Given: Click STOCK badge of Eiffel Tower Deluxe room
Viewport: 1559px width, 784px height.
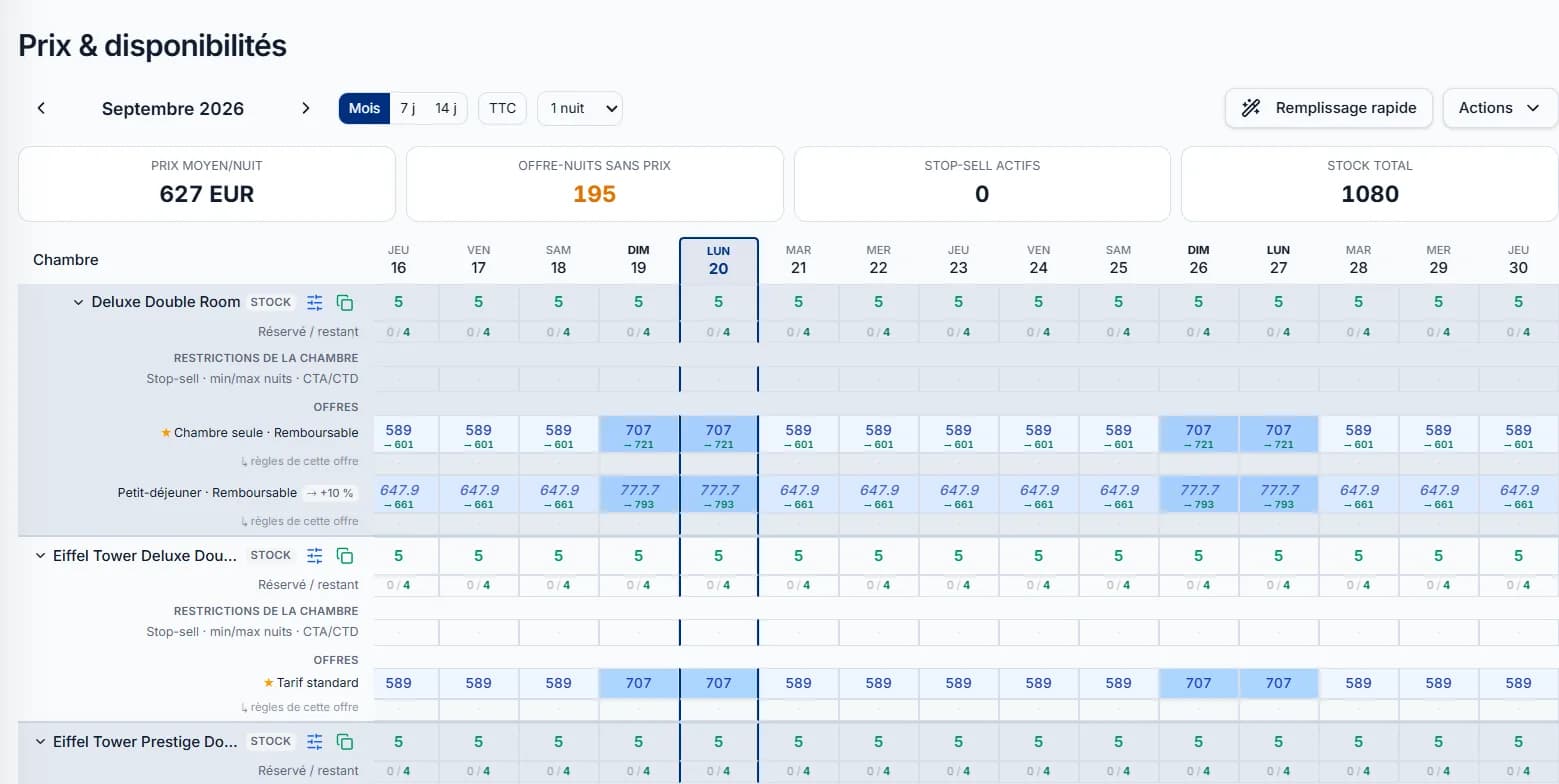Looking at the screenshot, I should [x=271, y=555].
